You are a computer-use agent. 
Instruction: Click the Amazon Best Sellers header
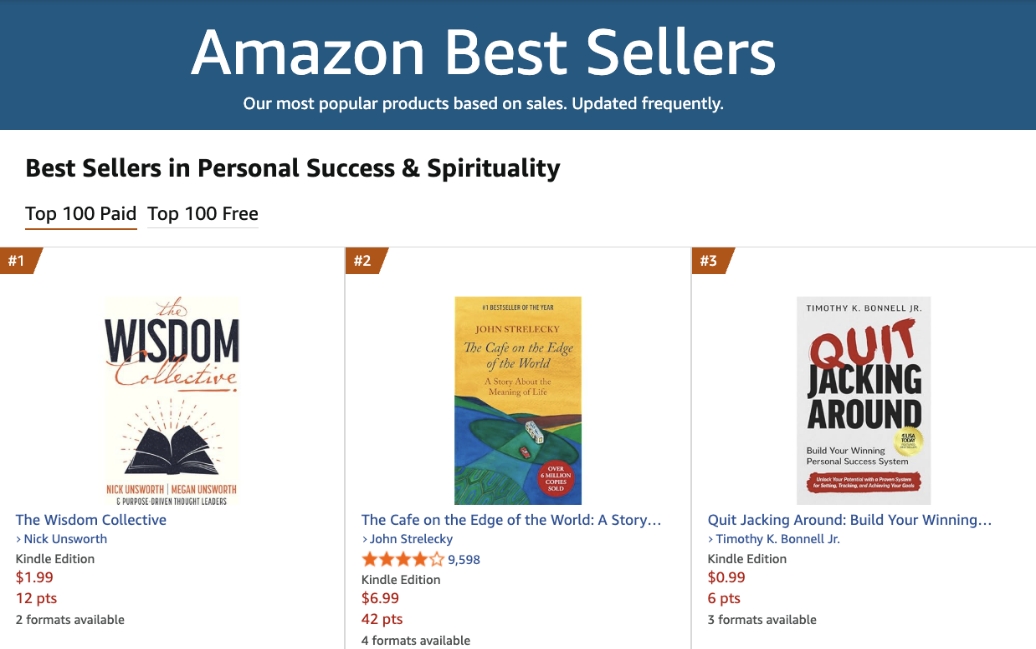484,52
